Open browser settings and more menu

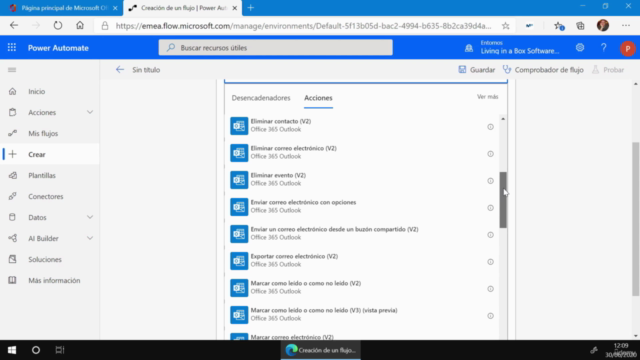tap(626, 26)
